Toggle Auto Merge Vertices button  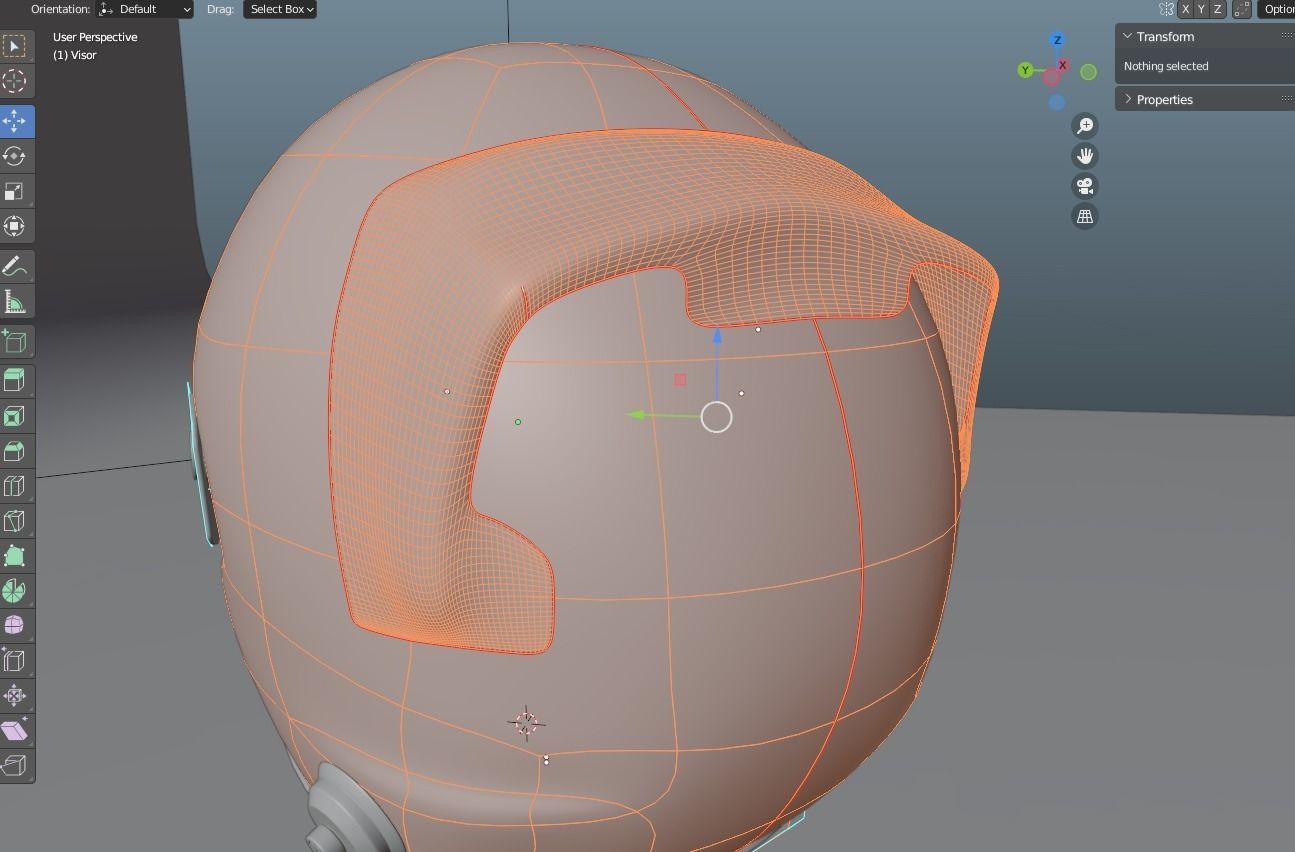(1242, 9)
